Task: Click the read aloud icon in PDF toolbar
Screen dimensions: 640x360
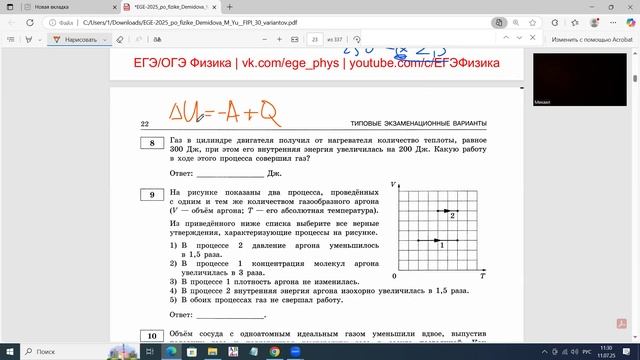Action: [158, 40]
